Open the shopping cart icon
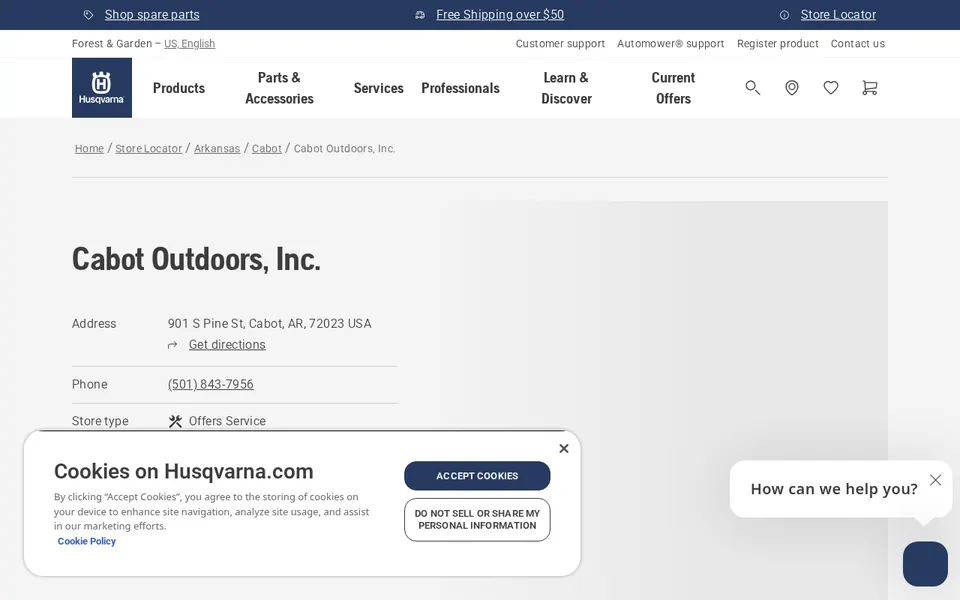 (x=869, y=88)
